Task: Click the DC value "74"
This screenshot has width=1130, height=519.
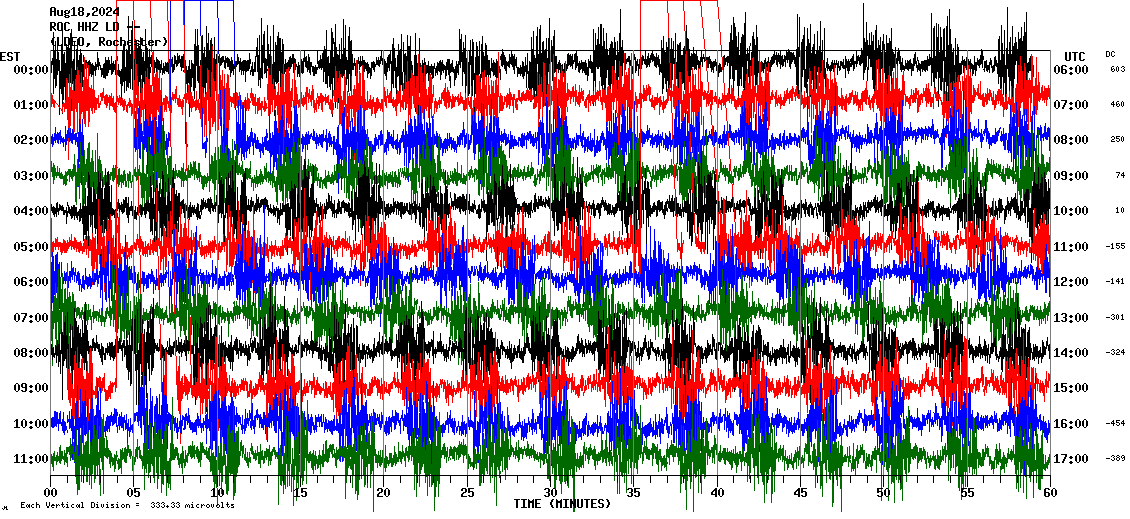Action: click(x=1120, y=175)
